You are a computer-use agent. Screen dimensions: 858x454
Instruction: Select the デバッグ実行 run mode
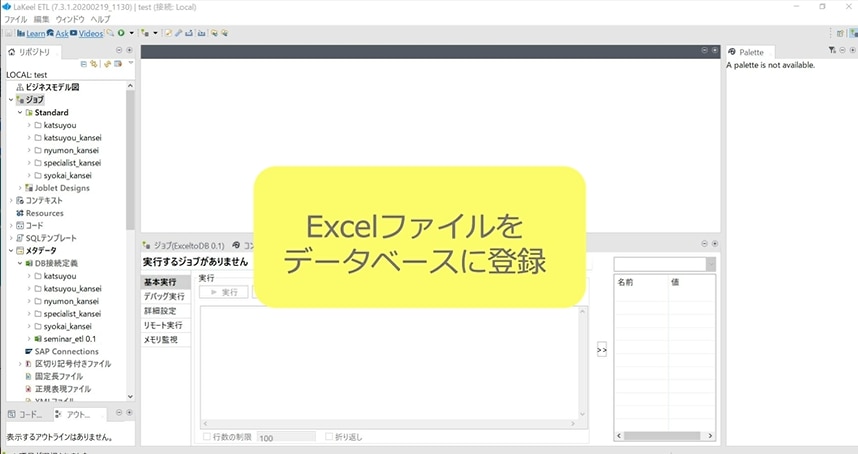pyautogui.click(x=164, y=297)
